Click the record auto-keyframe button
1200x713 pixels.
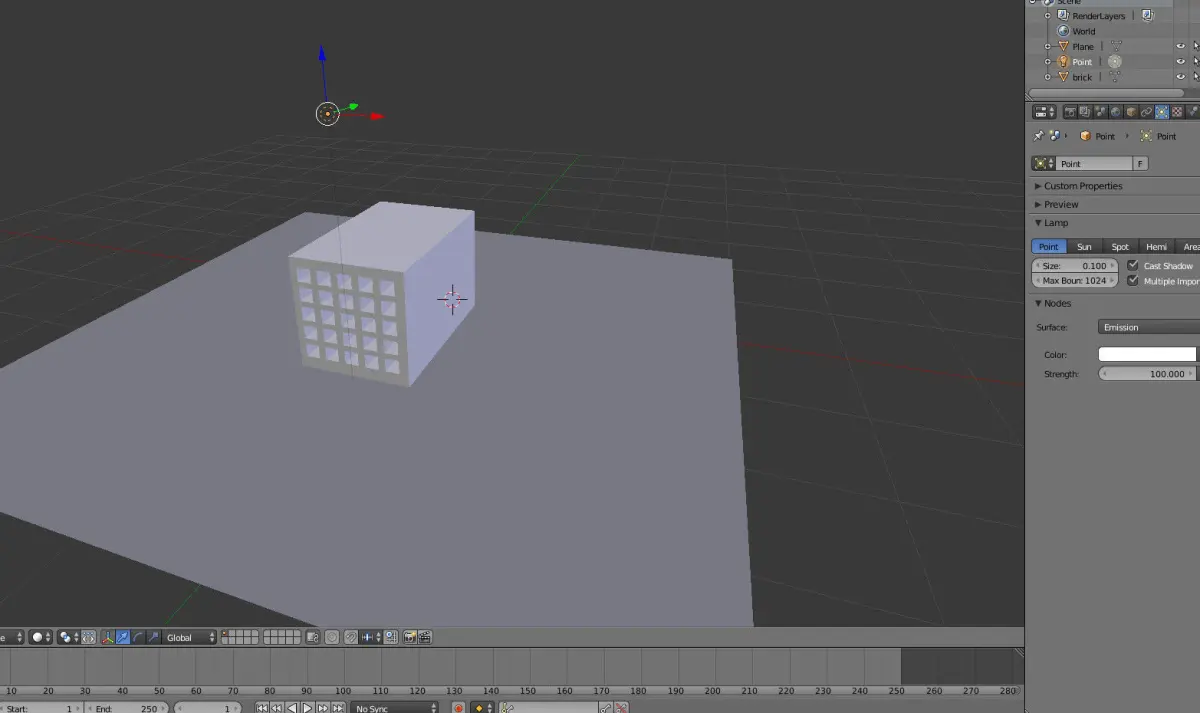[459, 709]
